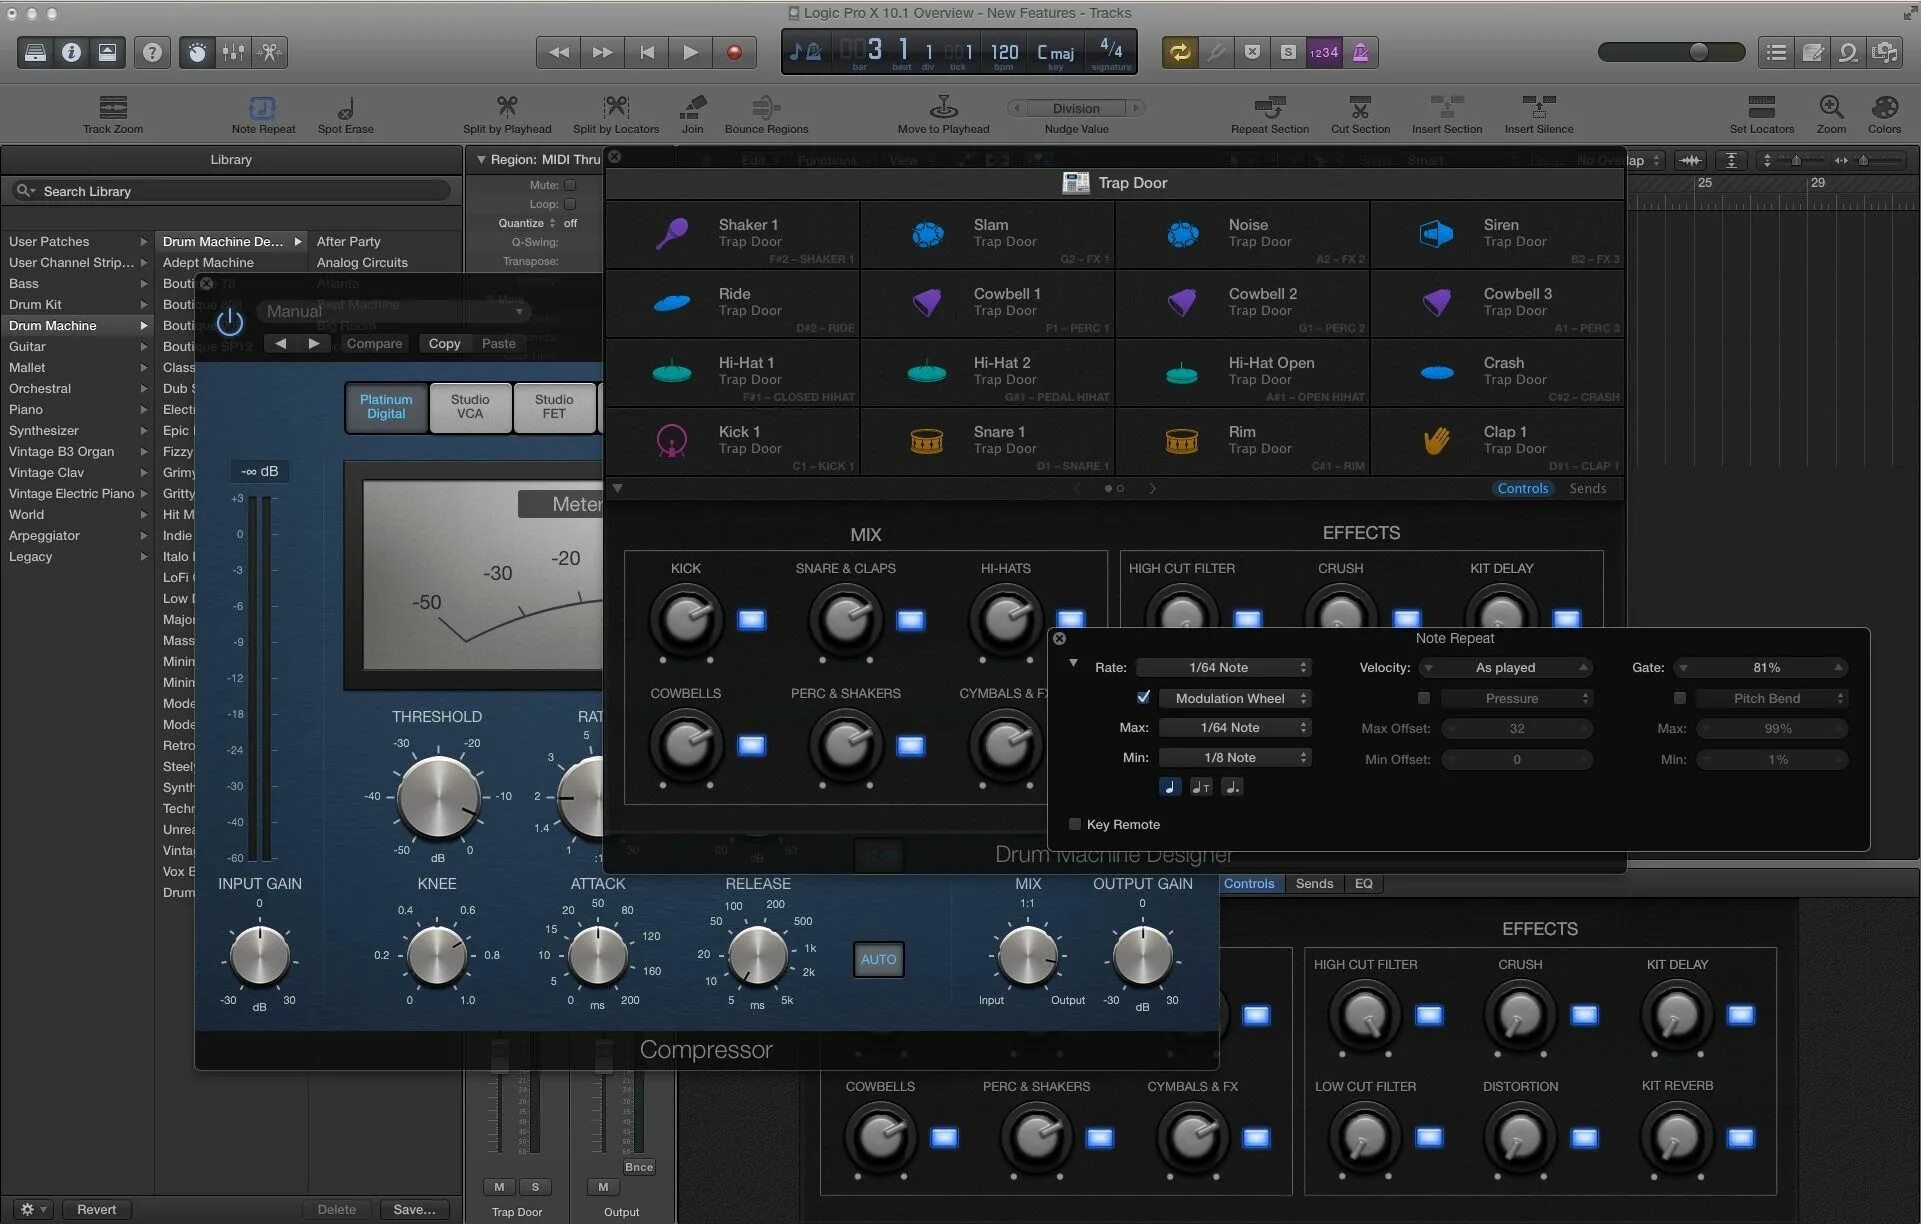Click the Copy button in MIDI region panel
Image resolution: width=1921 pixels, height=1224 pixels.
click(x=442, y=342)
